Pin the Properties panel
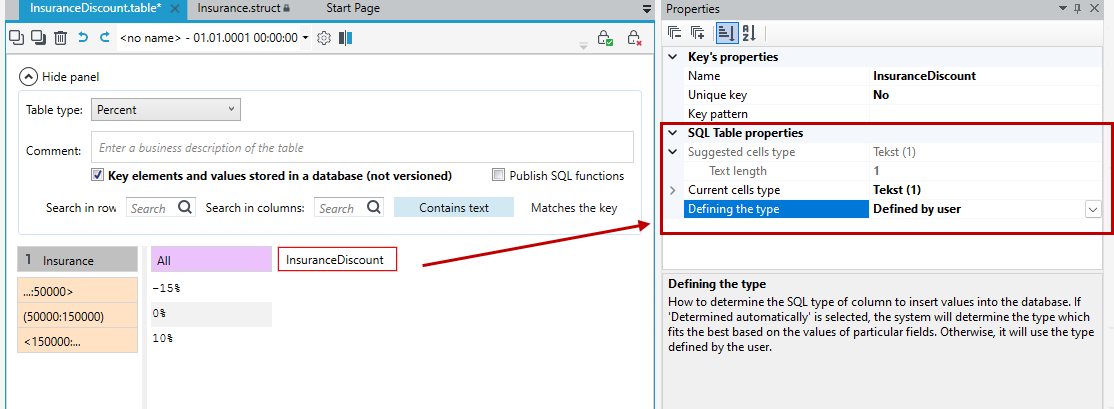This screenshot has height=409, width=1114. 1077,9
